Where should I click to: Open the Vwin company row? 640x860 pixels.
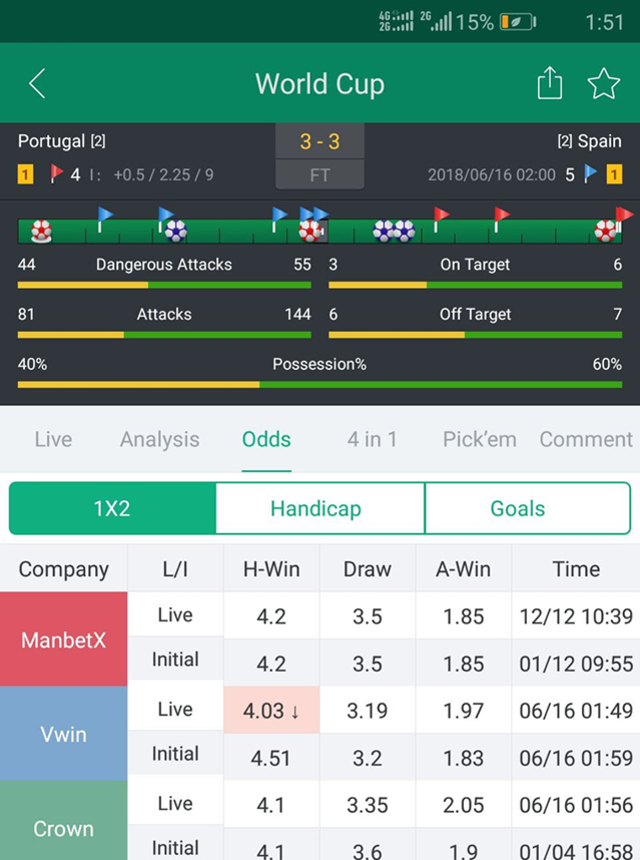coord(64,734)
